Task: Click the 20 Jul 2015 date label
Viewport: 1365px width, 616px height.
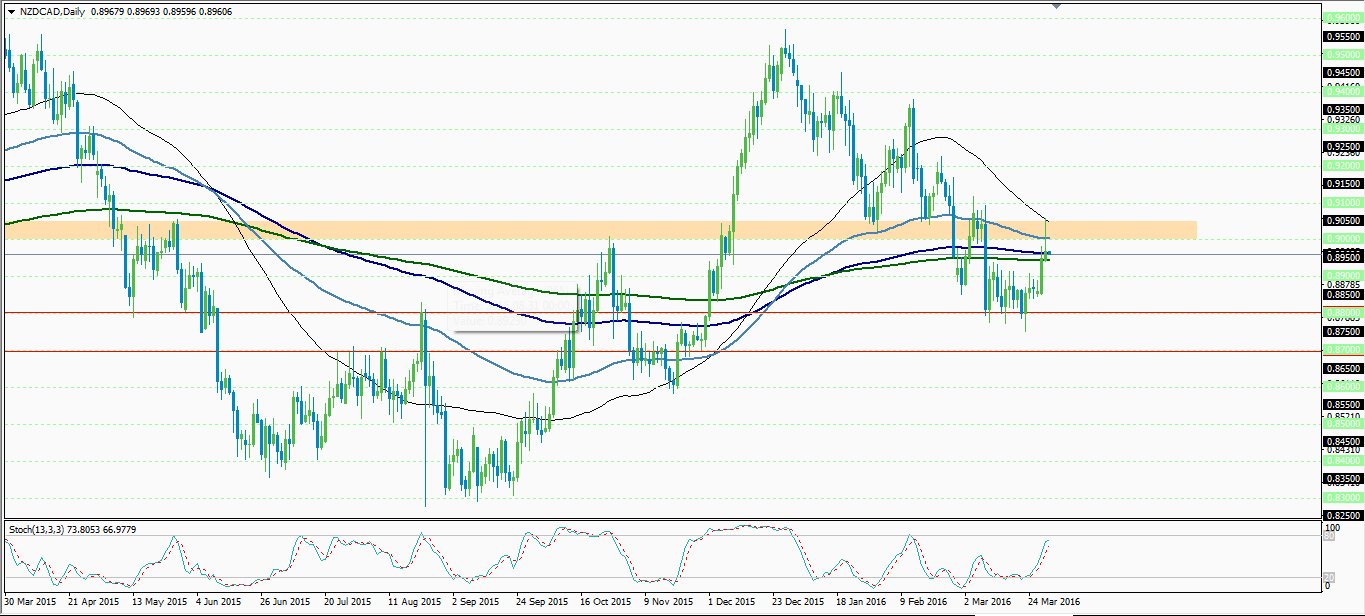Action: 349,603
